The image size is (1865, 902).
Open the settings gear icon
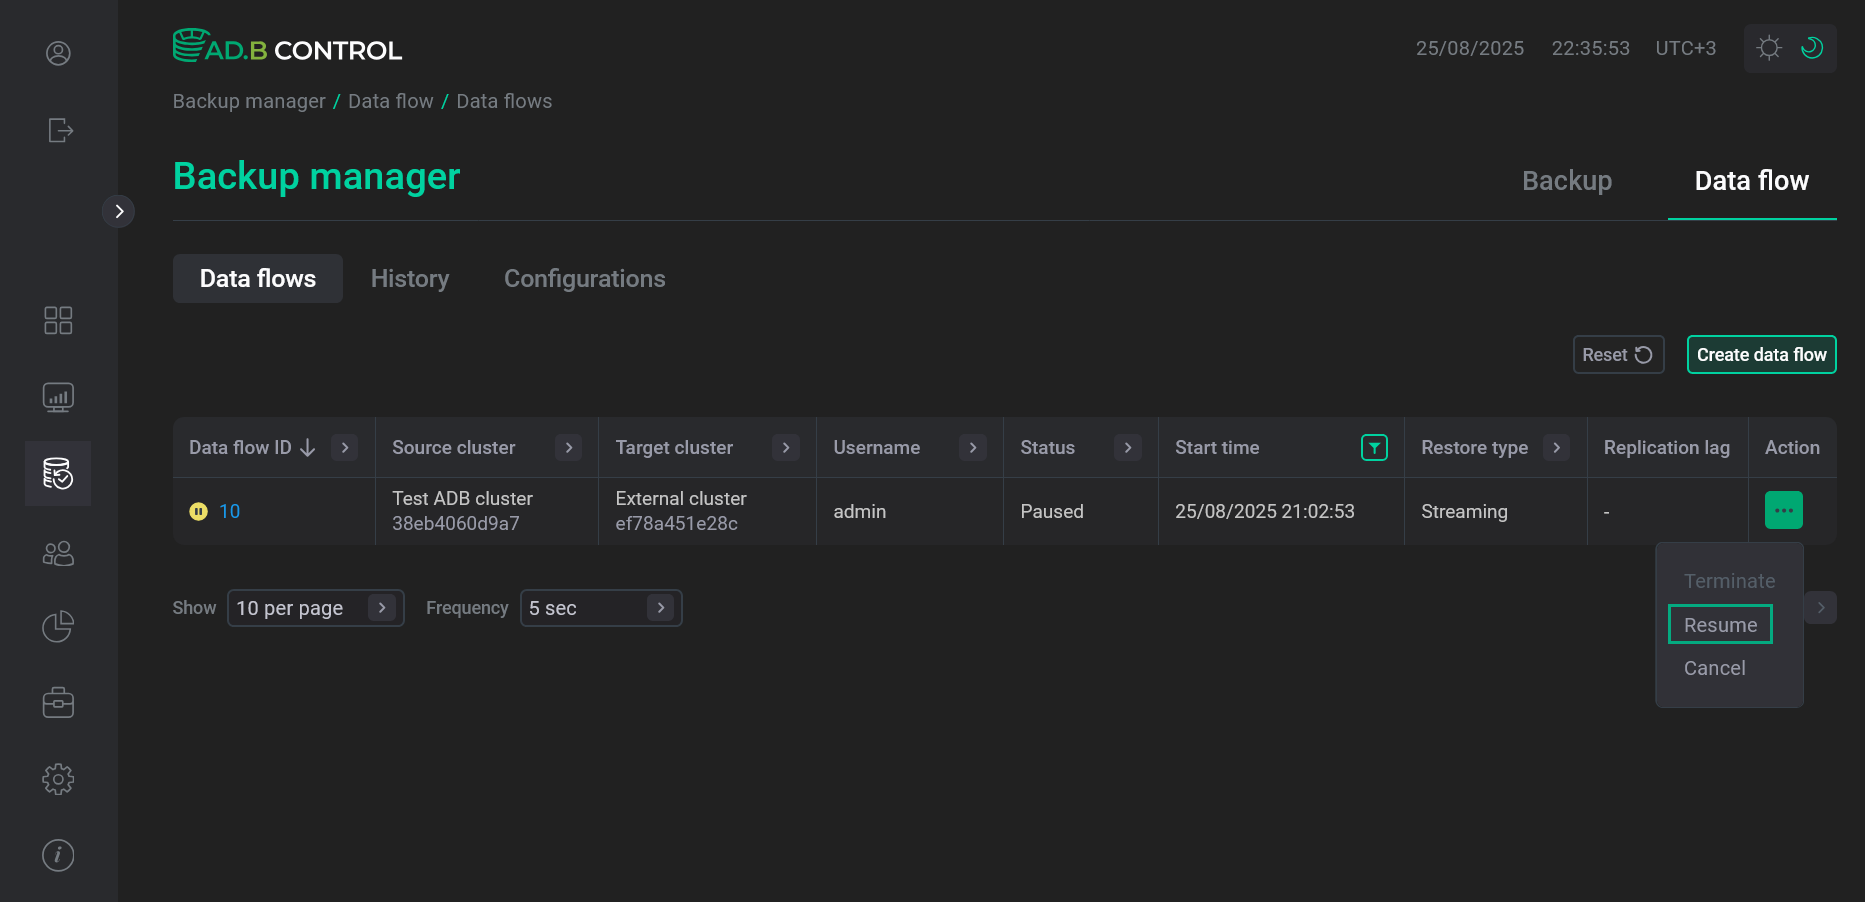(x=58, y=779)
